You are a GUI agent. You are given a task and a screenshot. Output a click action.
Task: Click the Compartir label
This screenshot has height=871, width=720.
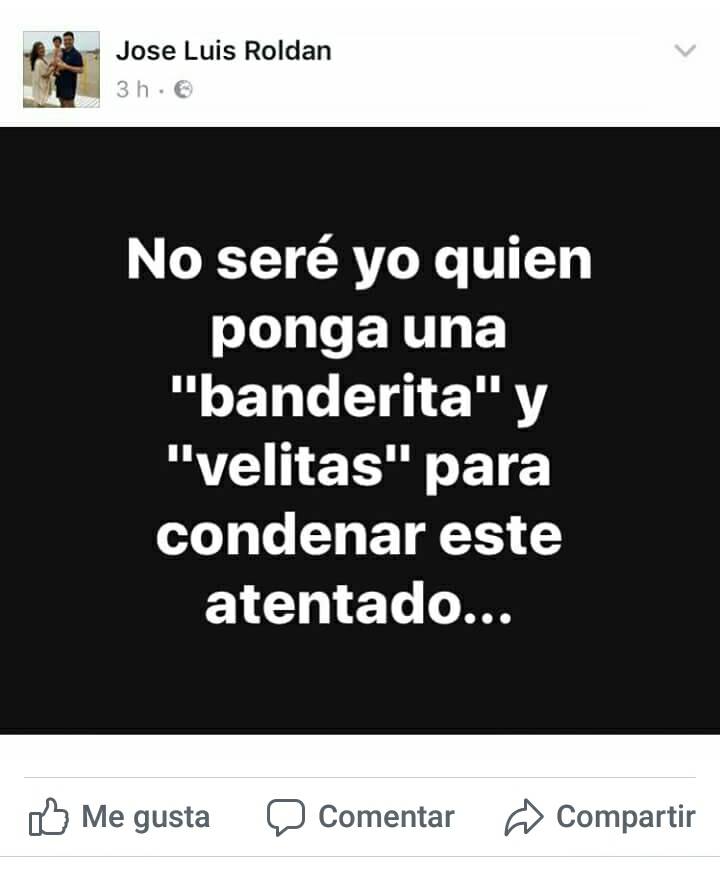click(626, 817)
